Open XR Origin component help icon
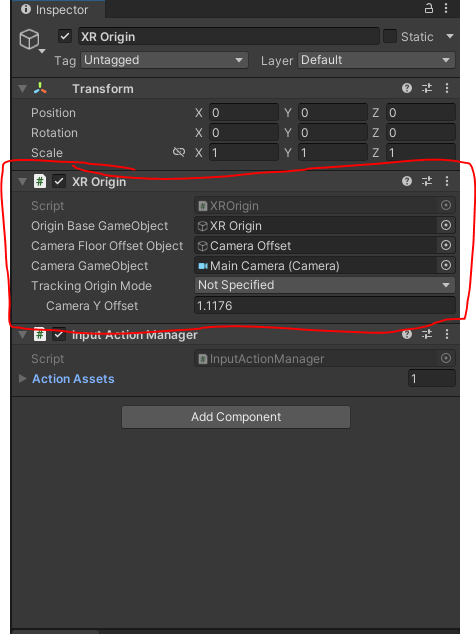This screenshot has width=476, height=634. pyautogui.click(x=407, y=181)
